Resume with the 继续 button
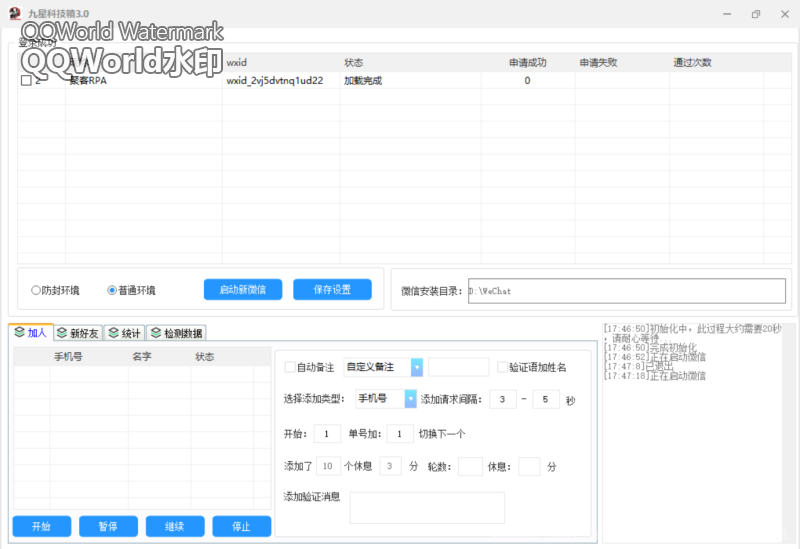This screenshot has height=549, width=800. (175, 526)
